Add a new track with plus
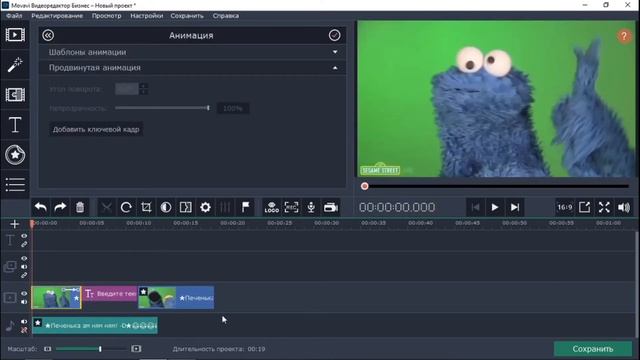 tap(14, 224)
